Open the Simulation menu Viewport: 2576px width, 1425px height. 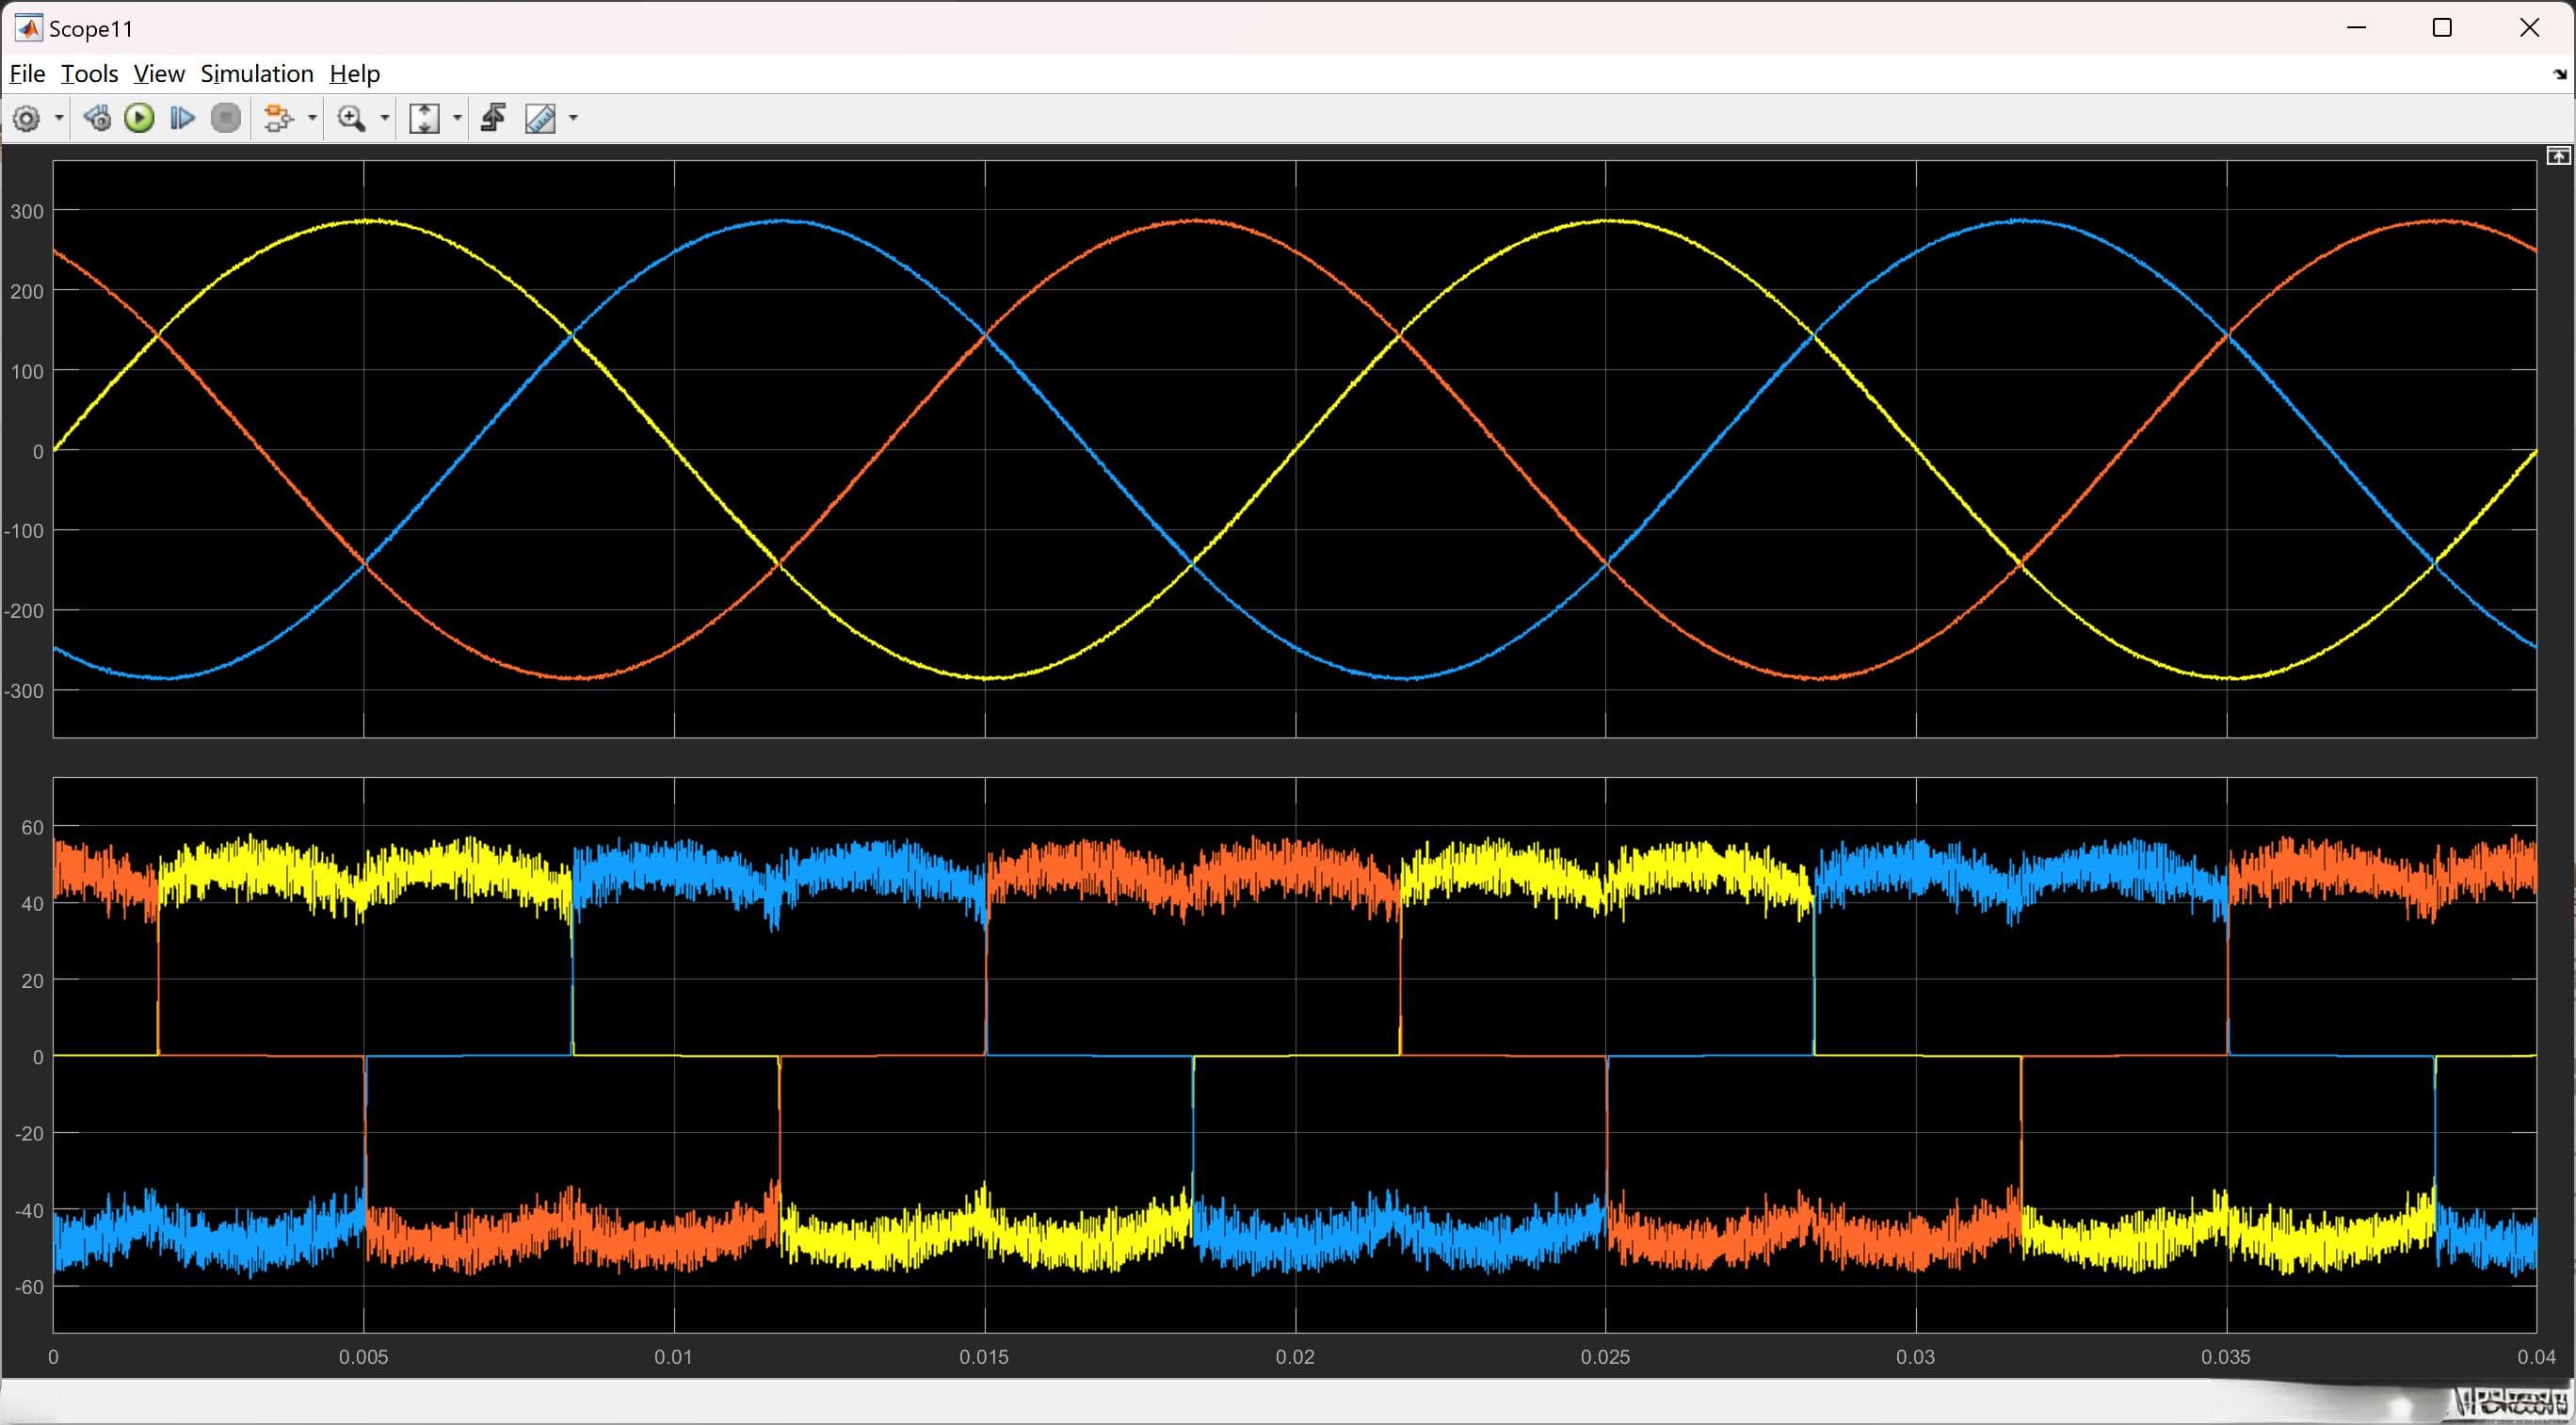point(257,74)
